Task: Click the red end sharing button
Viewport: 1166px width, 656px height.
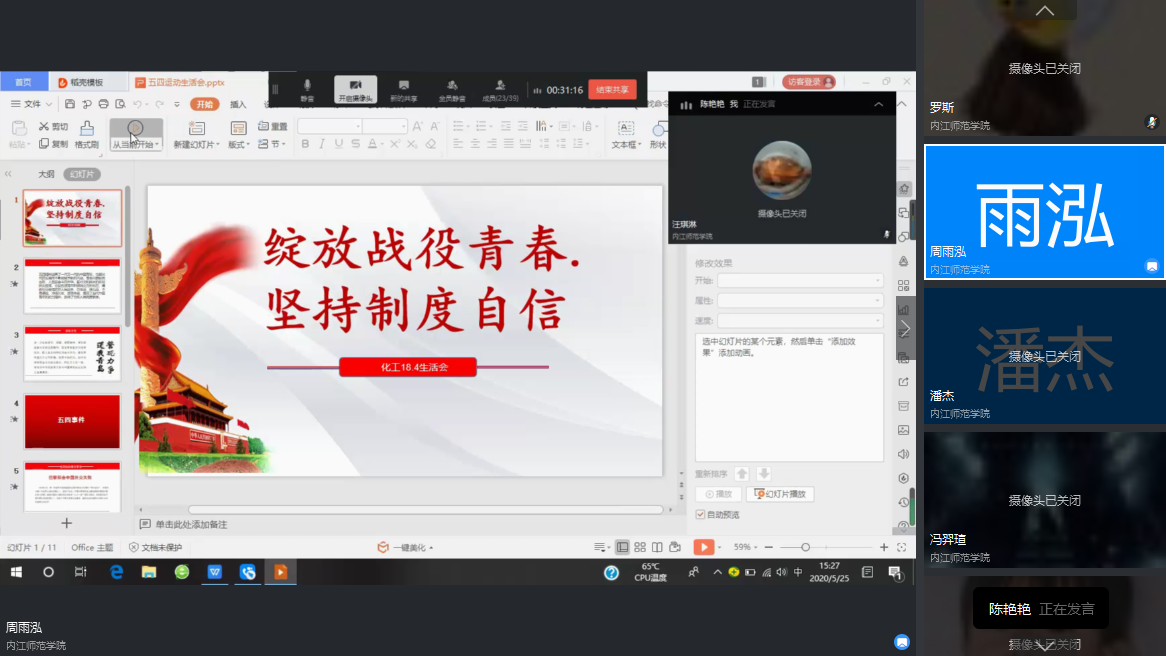Action: tap(612, 89)
